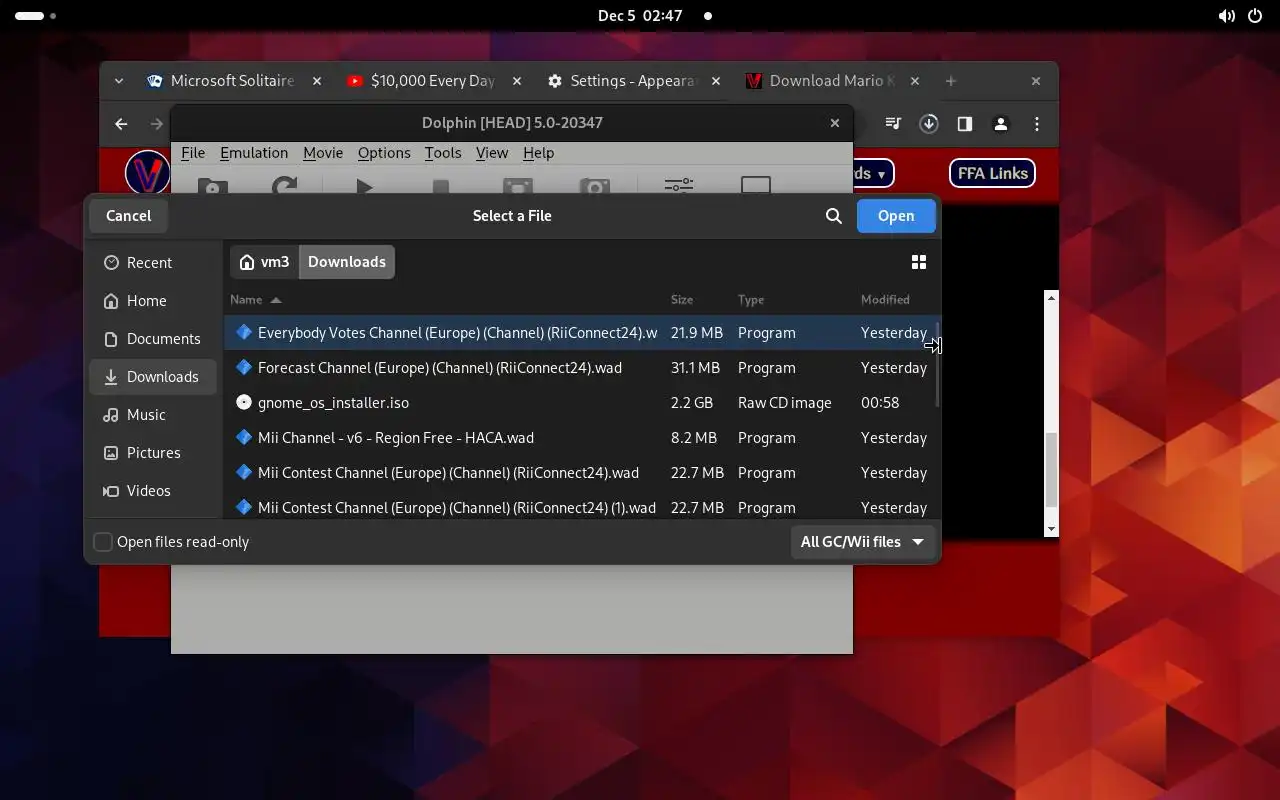Click the blue Open button
Screen dimensions: 1280x800
point(896,216)
